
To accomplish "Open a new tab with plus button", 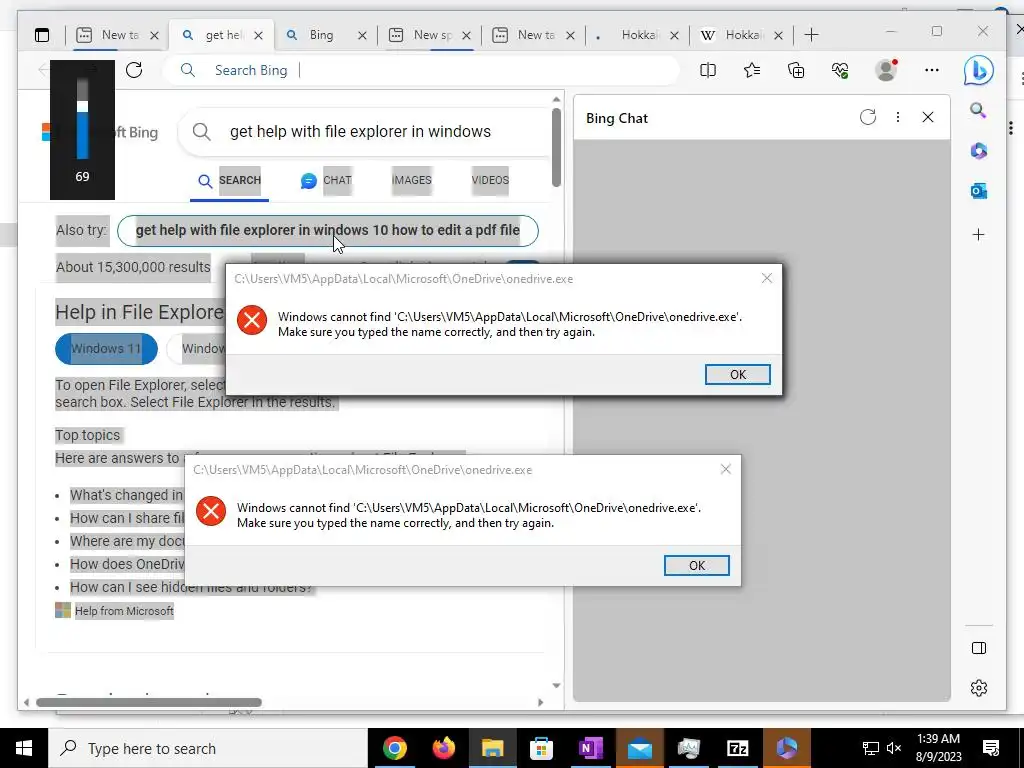I will [x=811, y=35].
